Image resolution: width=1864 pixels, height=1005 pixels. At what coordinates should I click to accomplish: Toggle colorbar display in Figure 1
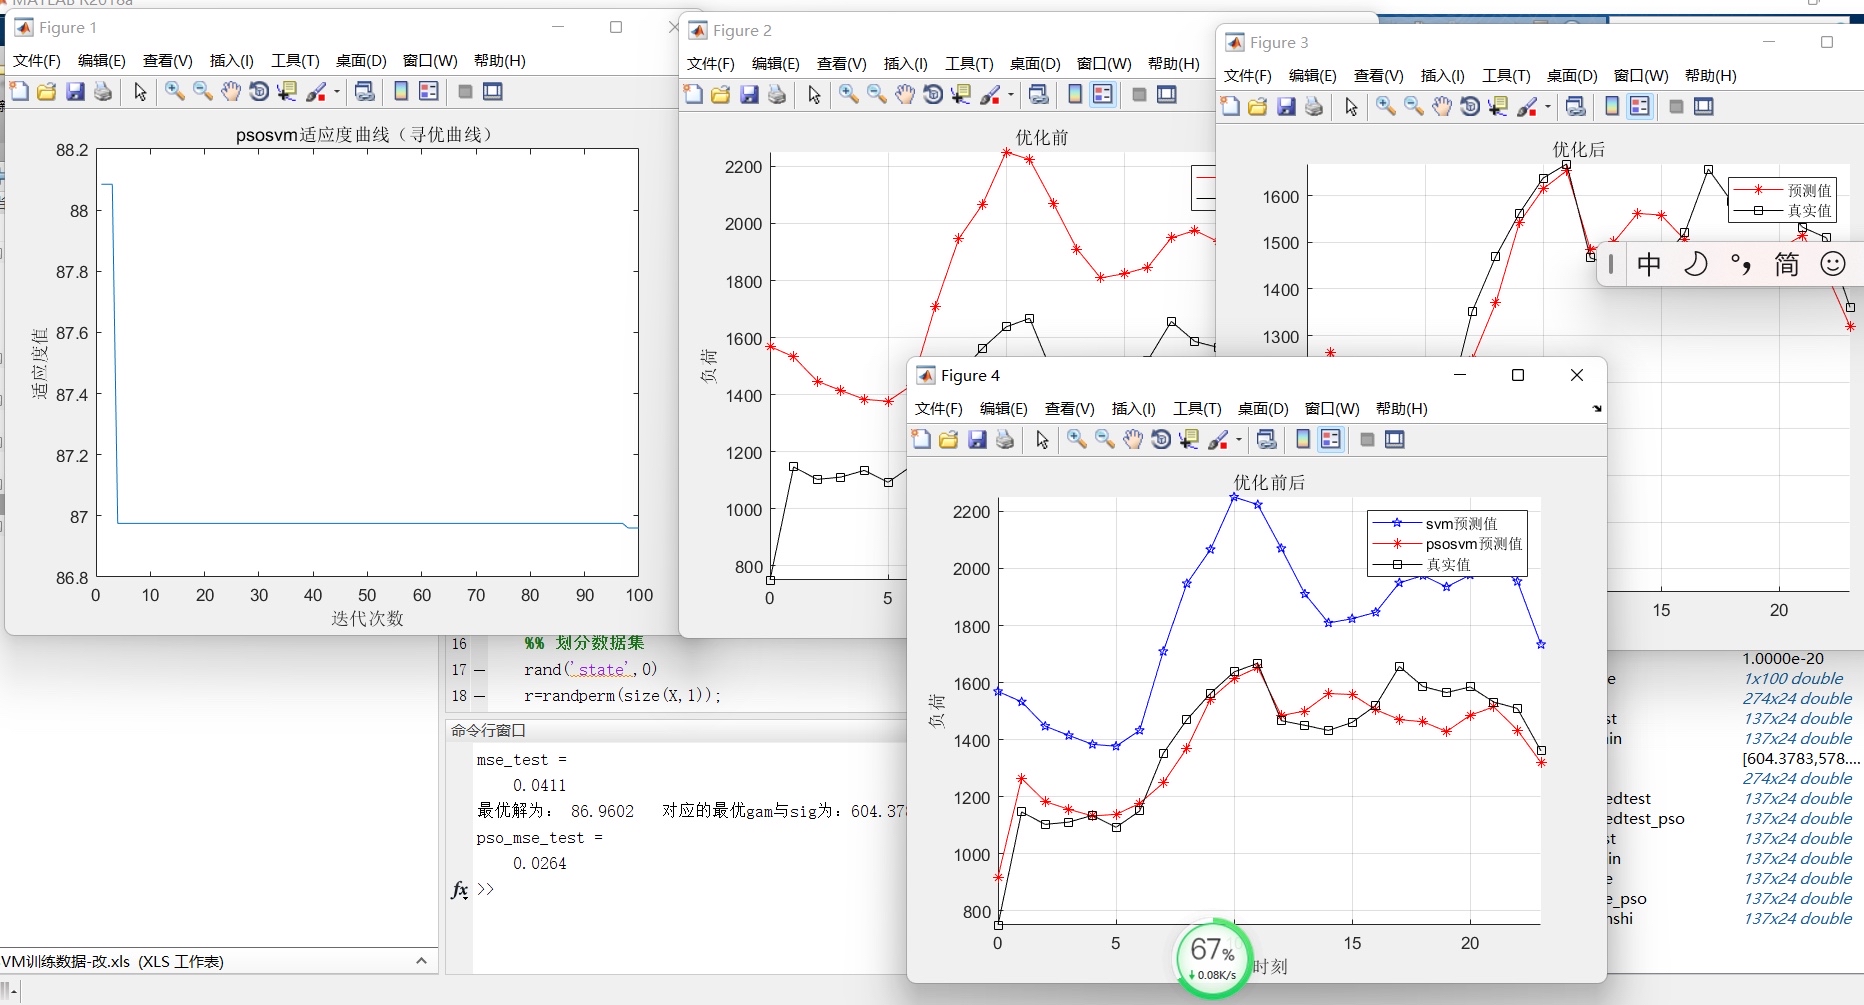(401, 92)
